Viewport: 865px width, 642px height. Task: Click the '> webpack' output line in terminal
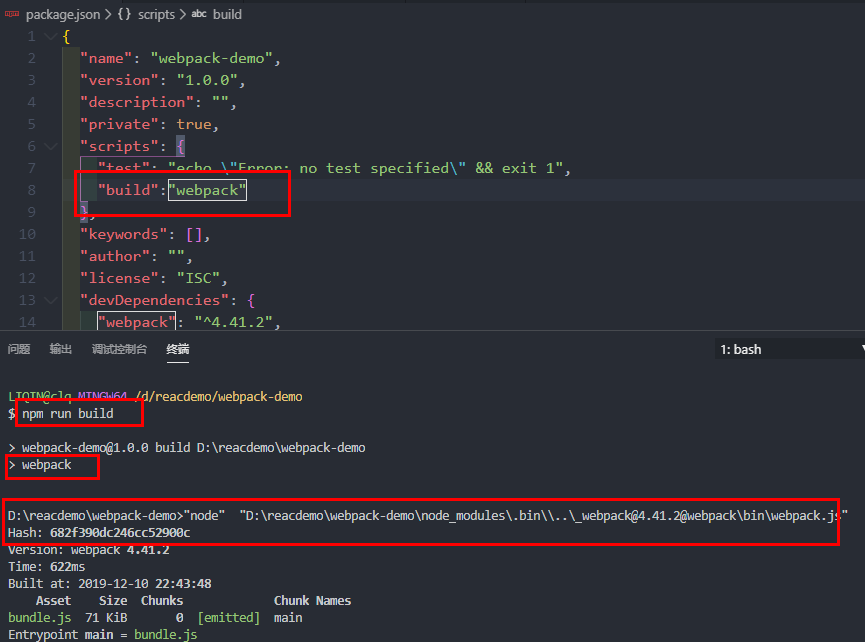[40, 465]
